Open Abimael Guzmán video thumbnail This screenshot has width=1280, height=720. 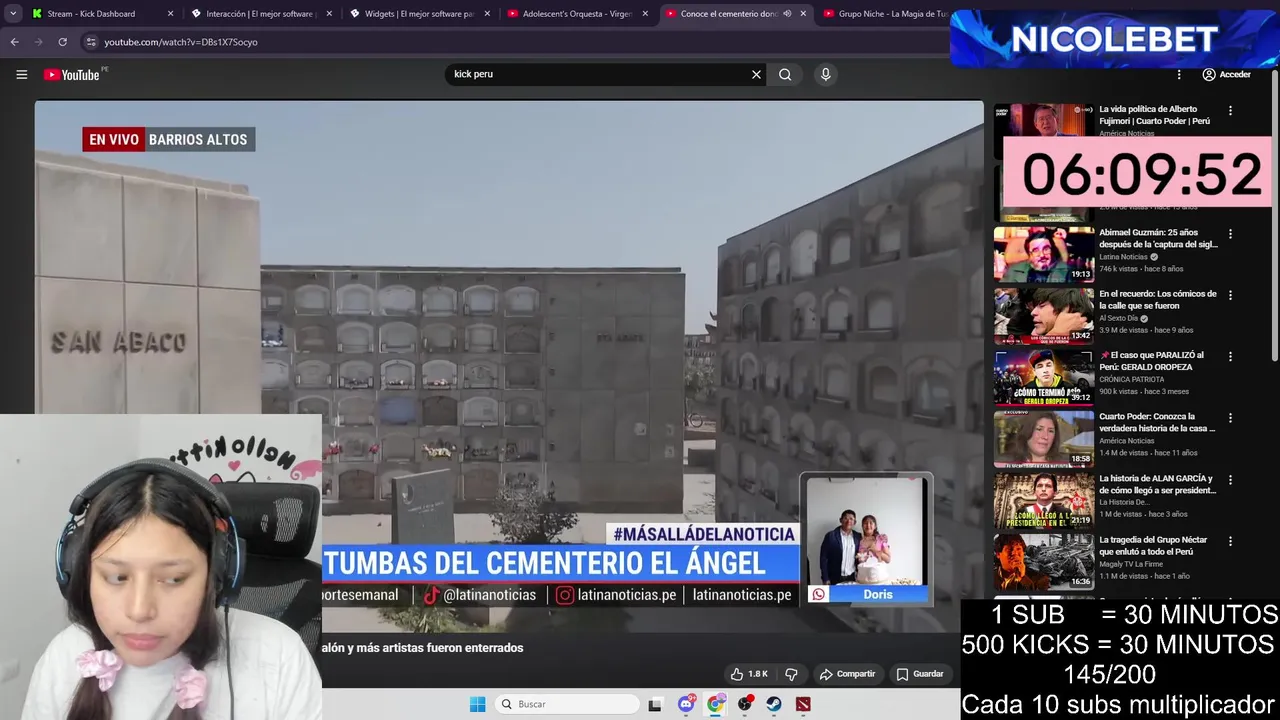[x=1044, y=254]
